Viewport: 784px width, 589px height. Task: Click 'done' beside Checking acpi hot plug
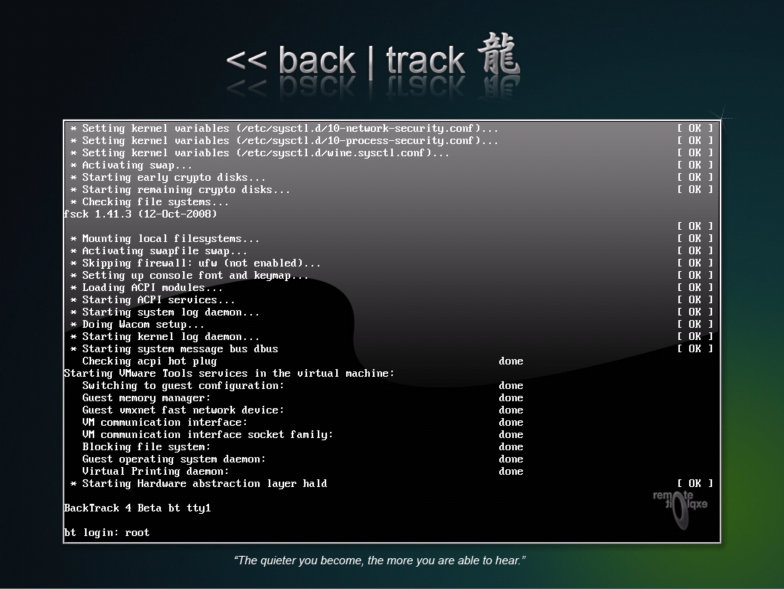coord(510,361)
